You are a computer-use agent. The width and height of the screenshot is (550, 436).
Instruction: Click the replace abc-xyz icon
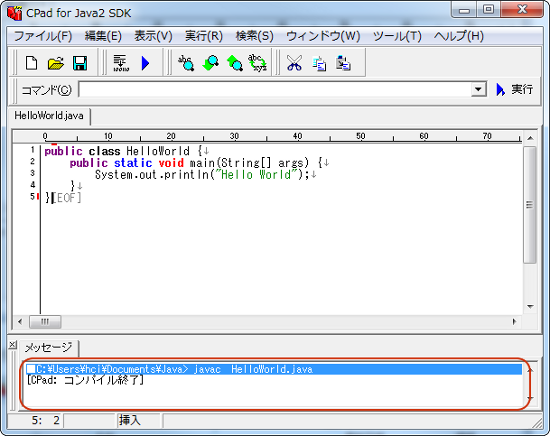tap(257, 63)
